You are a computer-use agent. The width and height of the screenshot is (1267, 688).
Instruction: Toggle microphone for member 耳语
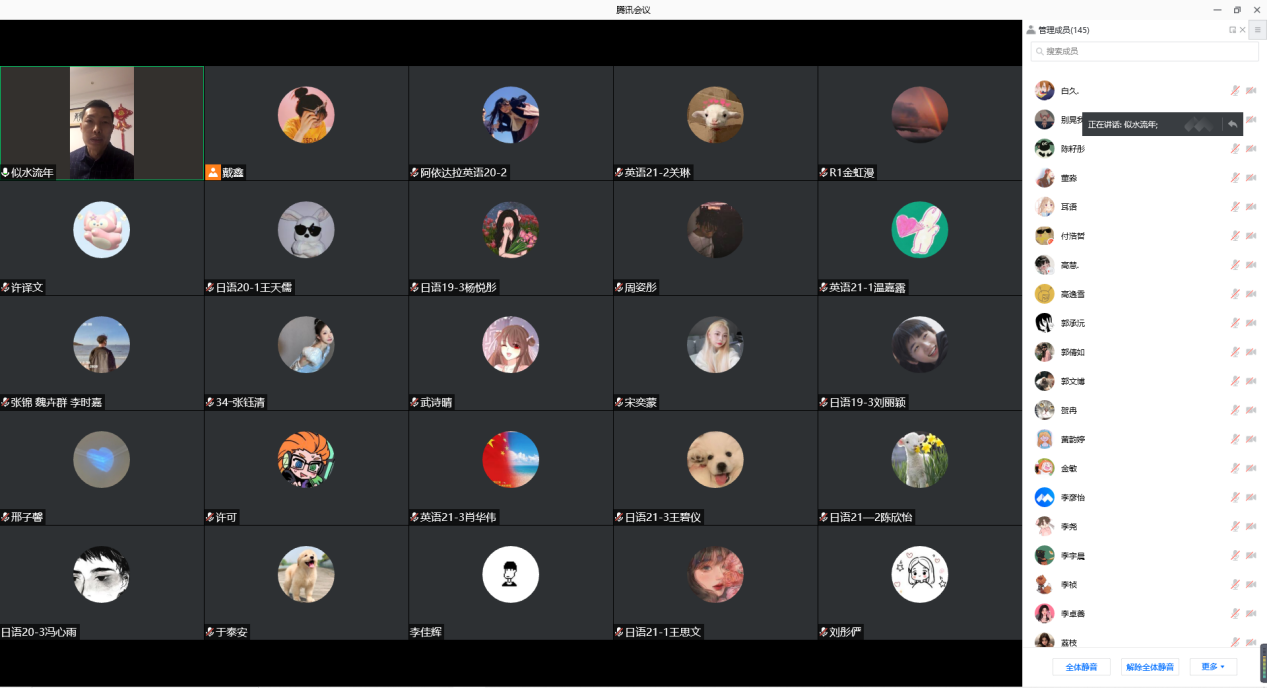(x=1235, y=207)
